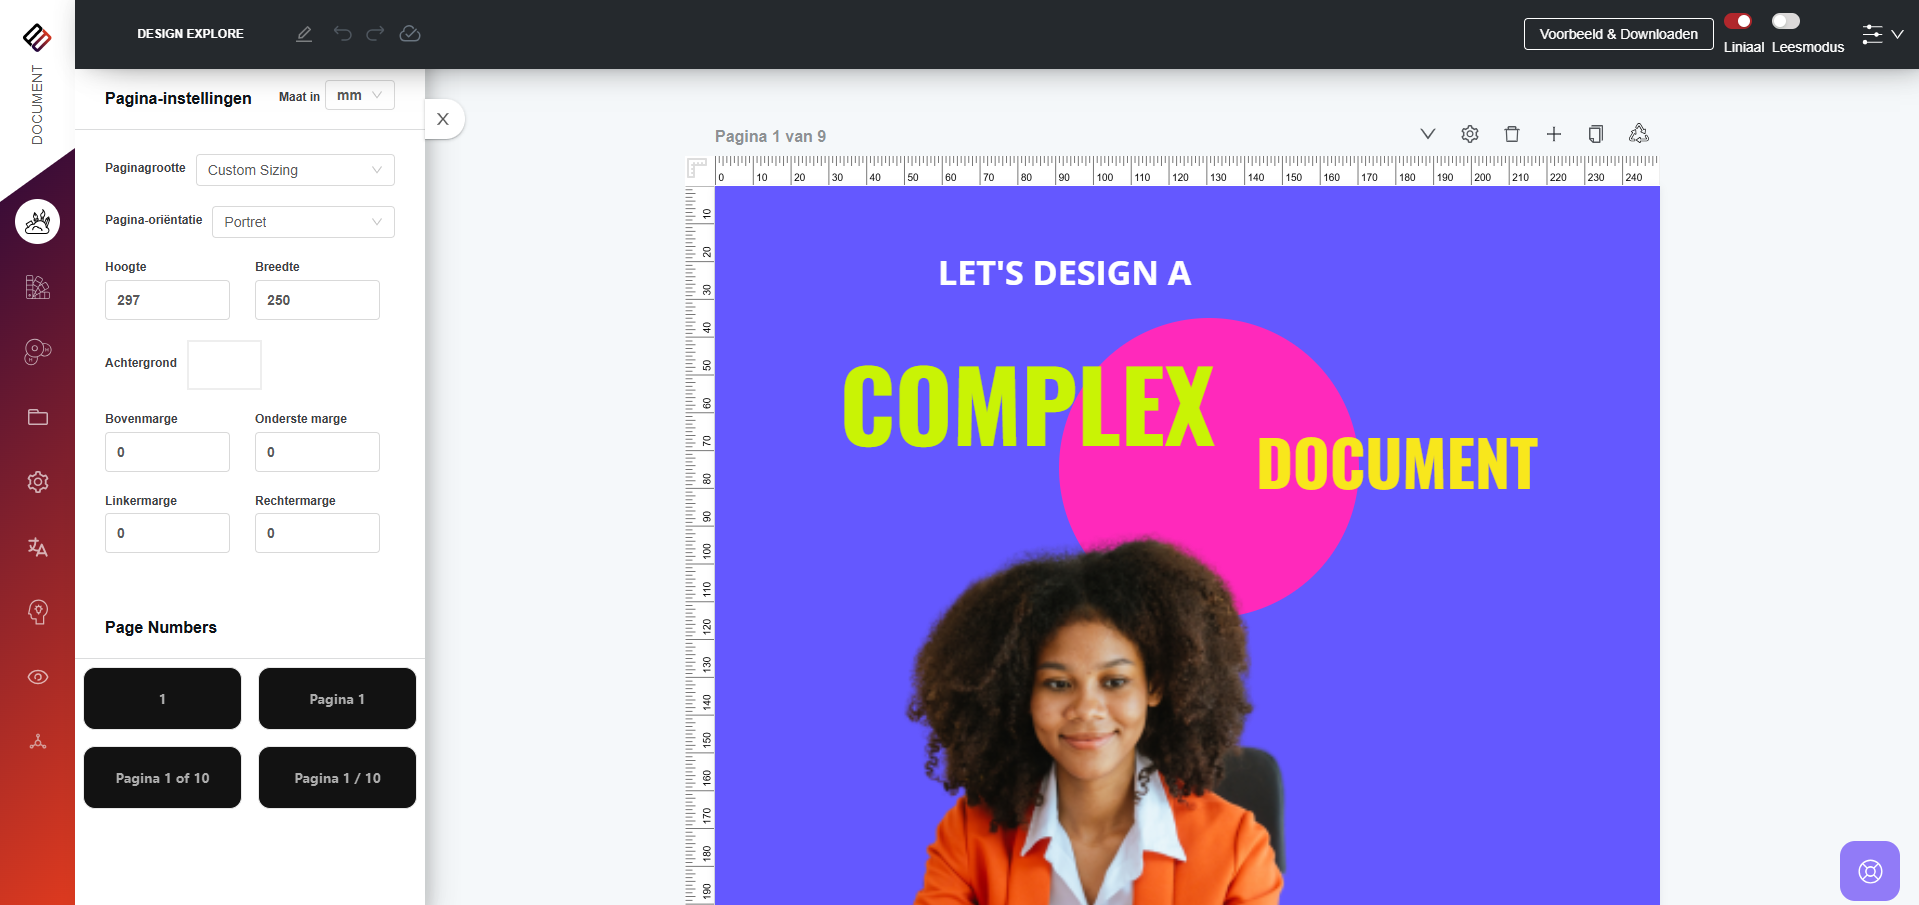1919x905 pixels.
Task: Click the cloud save status icon
Action: point(410,34)
